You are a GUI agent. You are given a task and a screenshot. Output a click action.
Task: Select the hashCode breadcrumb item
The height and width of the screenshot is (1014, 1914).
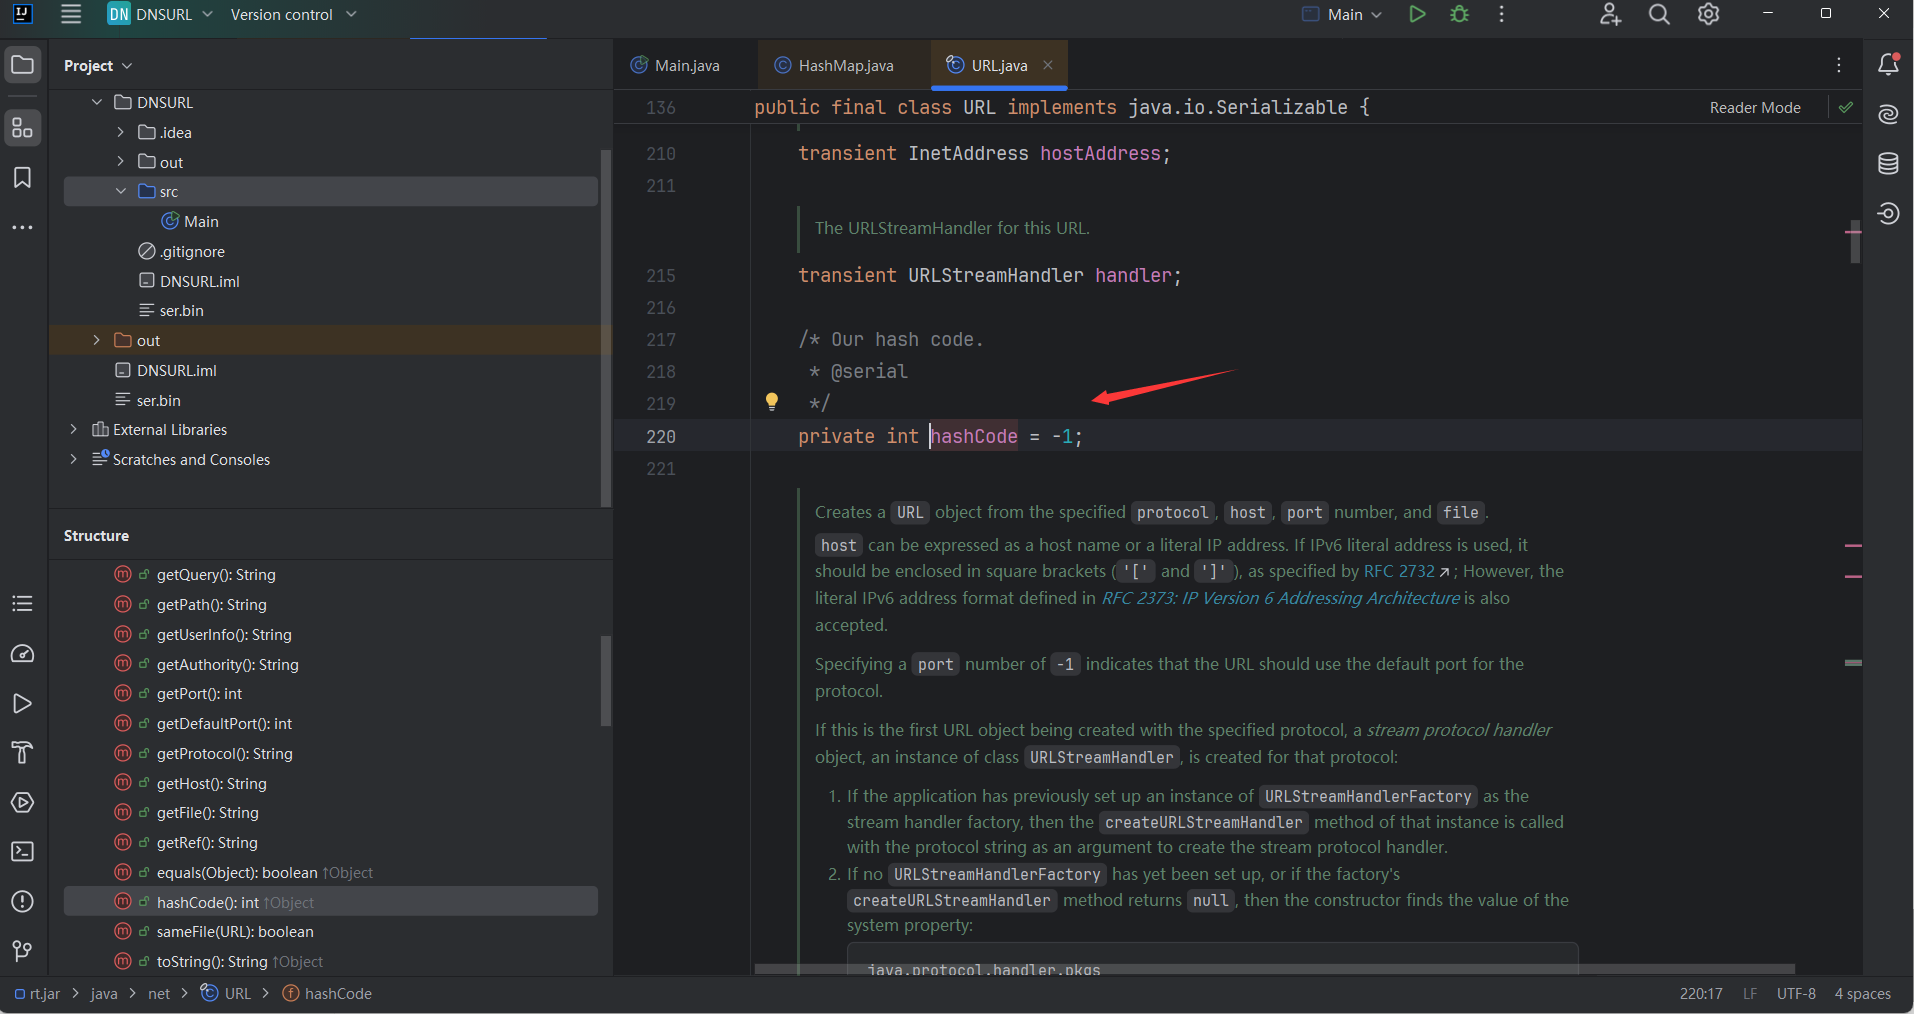327,993
